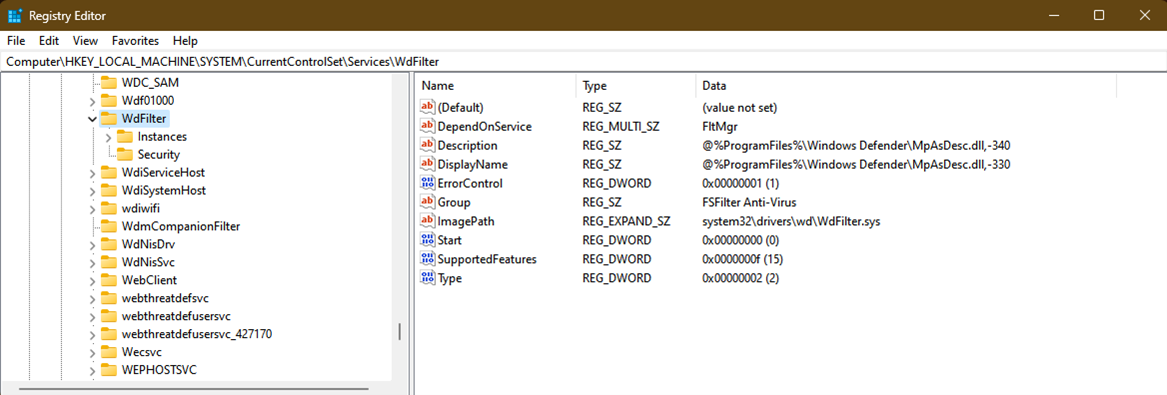Expand the webthreatdefsvc key

pyautogui.click(x=92, y=298)
